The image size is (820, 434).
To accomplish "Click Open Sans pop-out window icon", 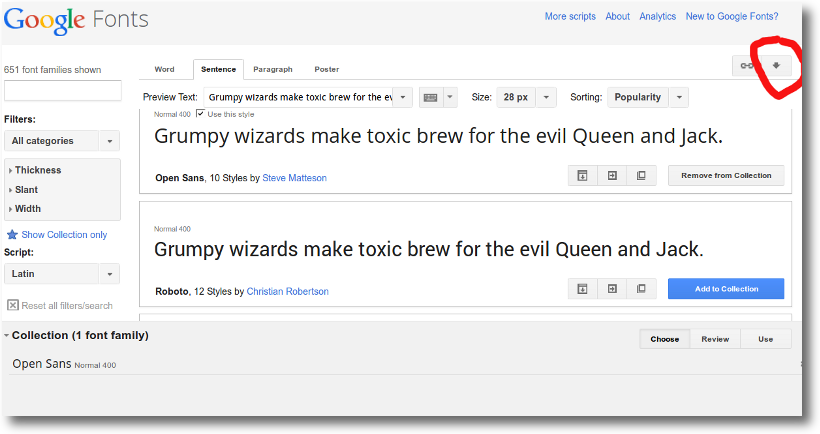I will (641, 176).
